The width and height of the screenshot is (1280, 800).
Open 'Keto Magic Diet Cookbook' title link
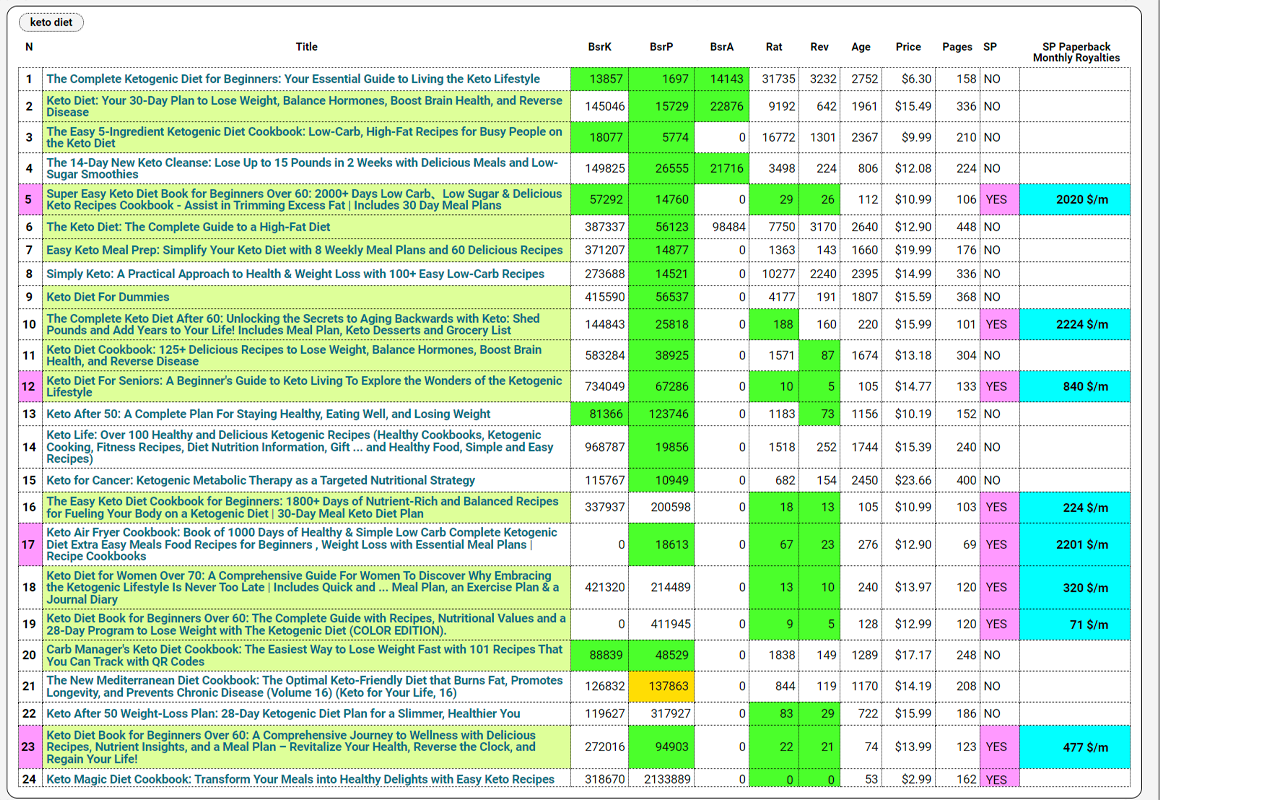pos(300,780)
